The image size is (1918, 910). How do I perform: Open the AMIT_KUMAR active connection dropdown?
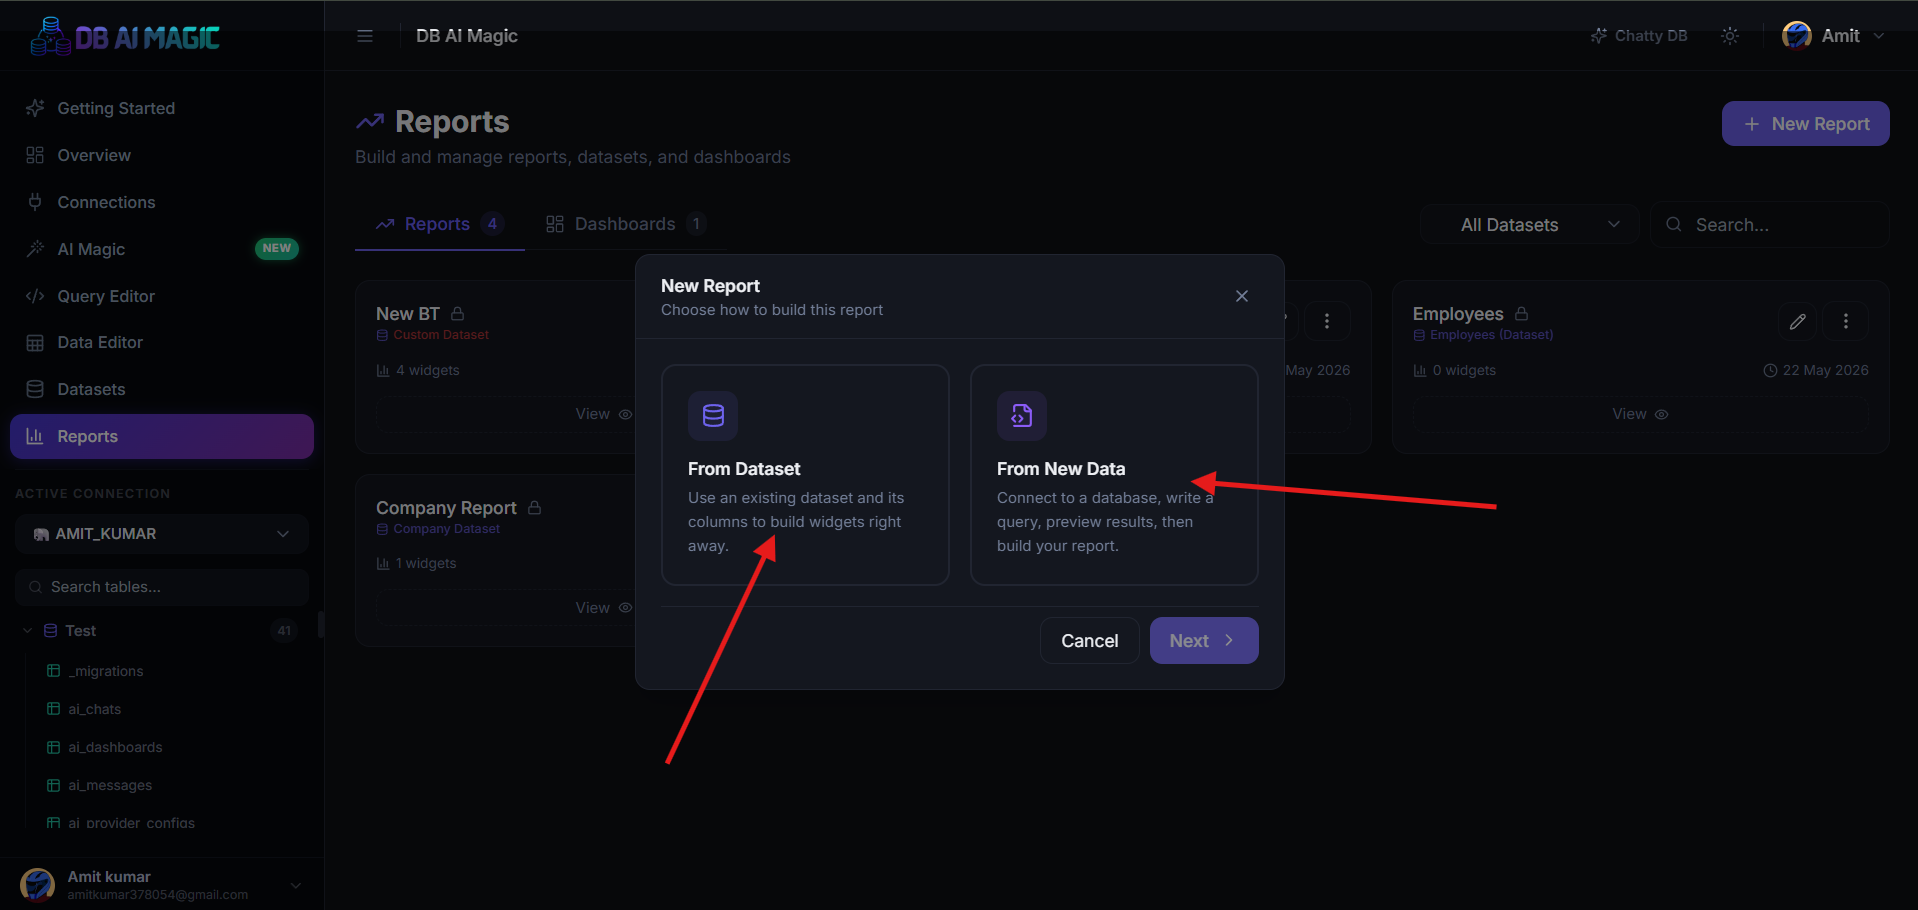pyautogui.click(x=162, y=534)
